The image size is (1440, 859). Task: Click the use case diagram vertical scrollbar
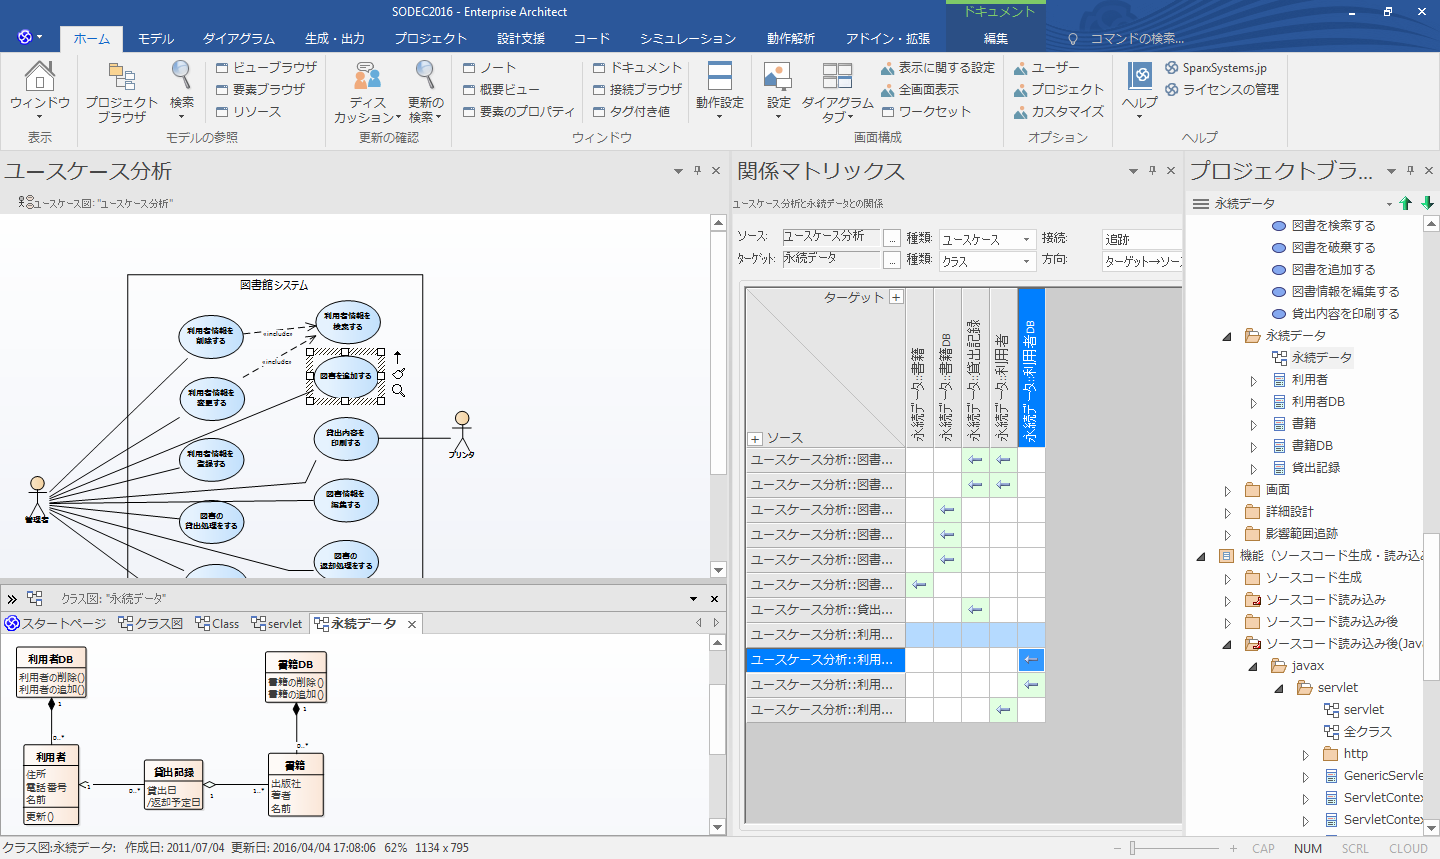[x=718, y=396]
